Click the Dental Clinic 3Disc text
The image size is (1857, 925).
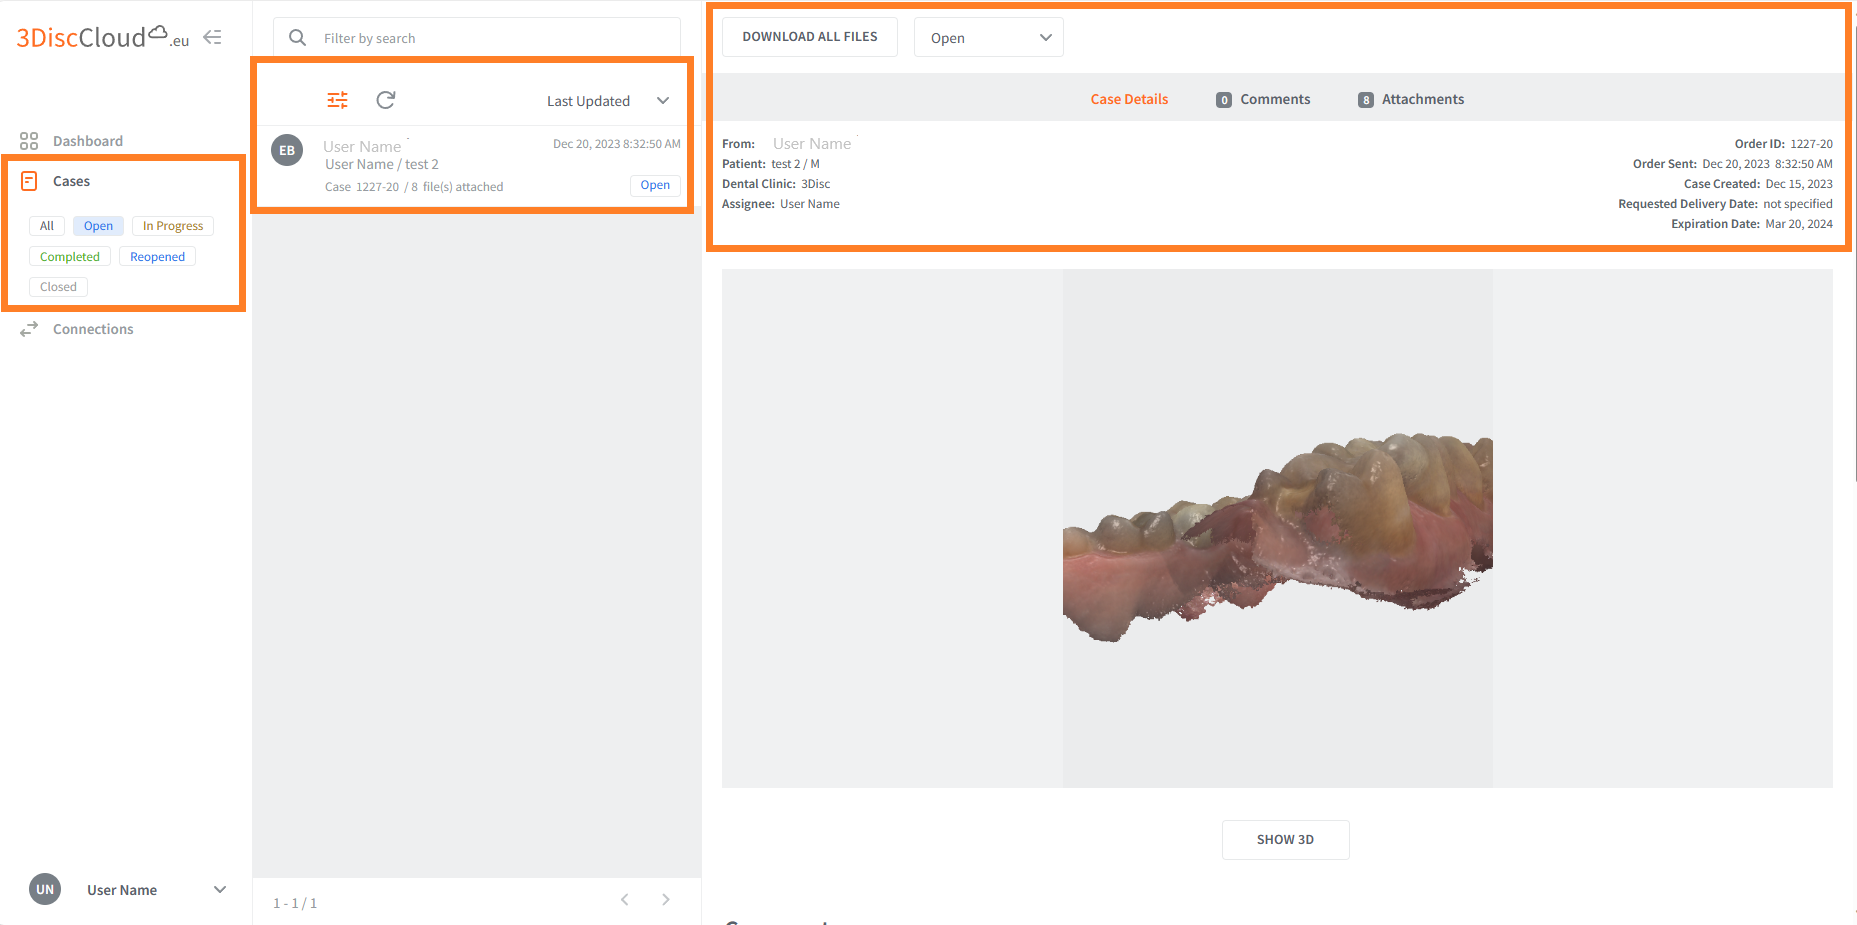(x=776, y=184)
